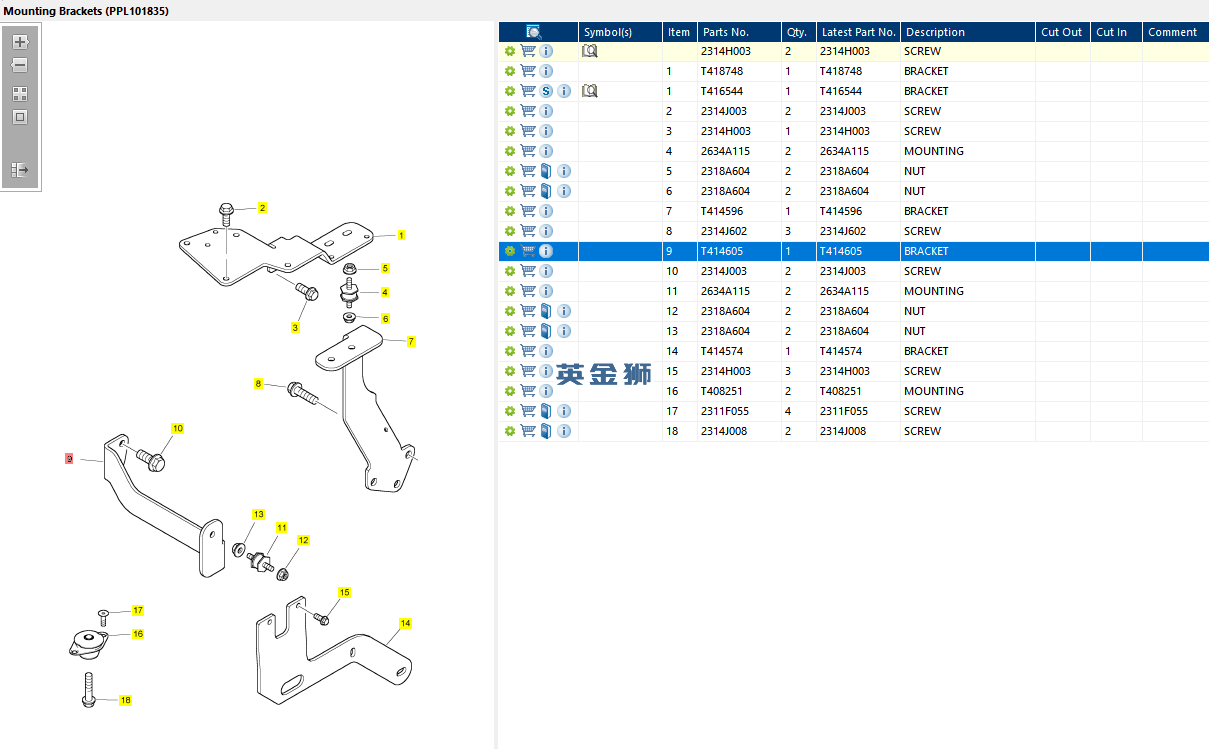
Task: Sort by the Symbol(s) column header
Action: [x=620, y=32]
